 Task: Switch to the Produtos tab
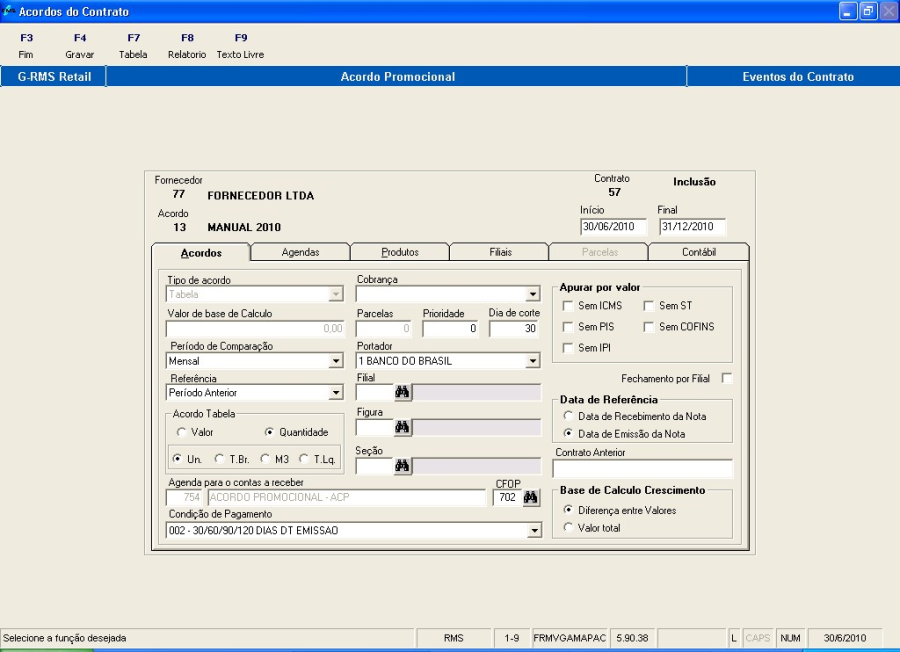(x=399, y=253)
